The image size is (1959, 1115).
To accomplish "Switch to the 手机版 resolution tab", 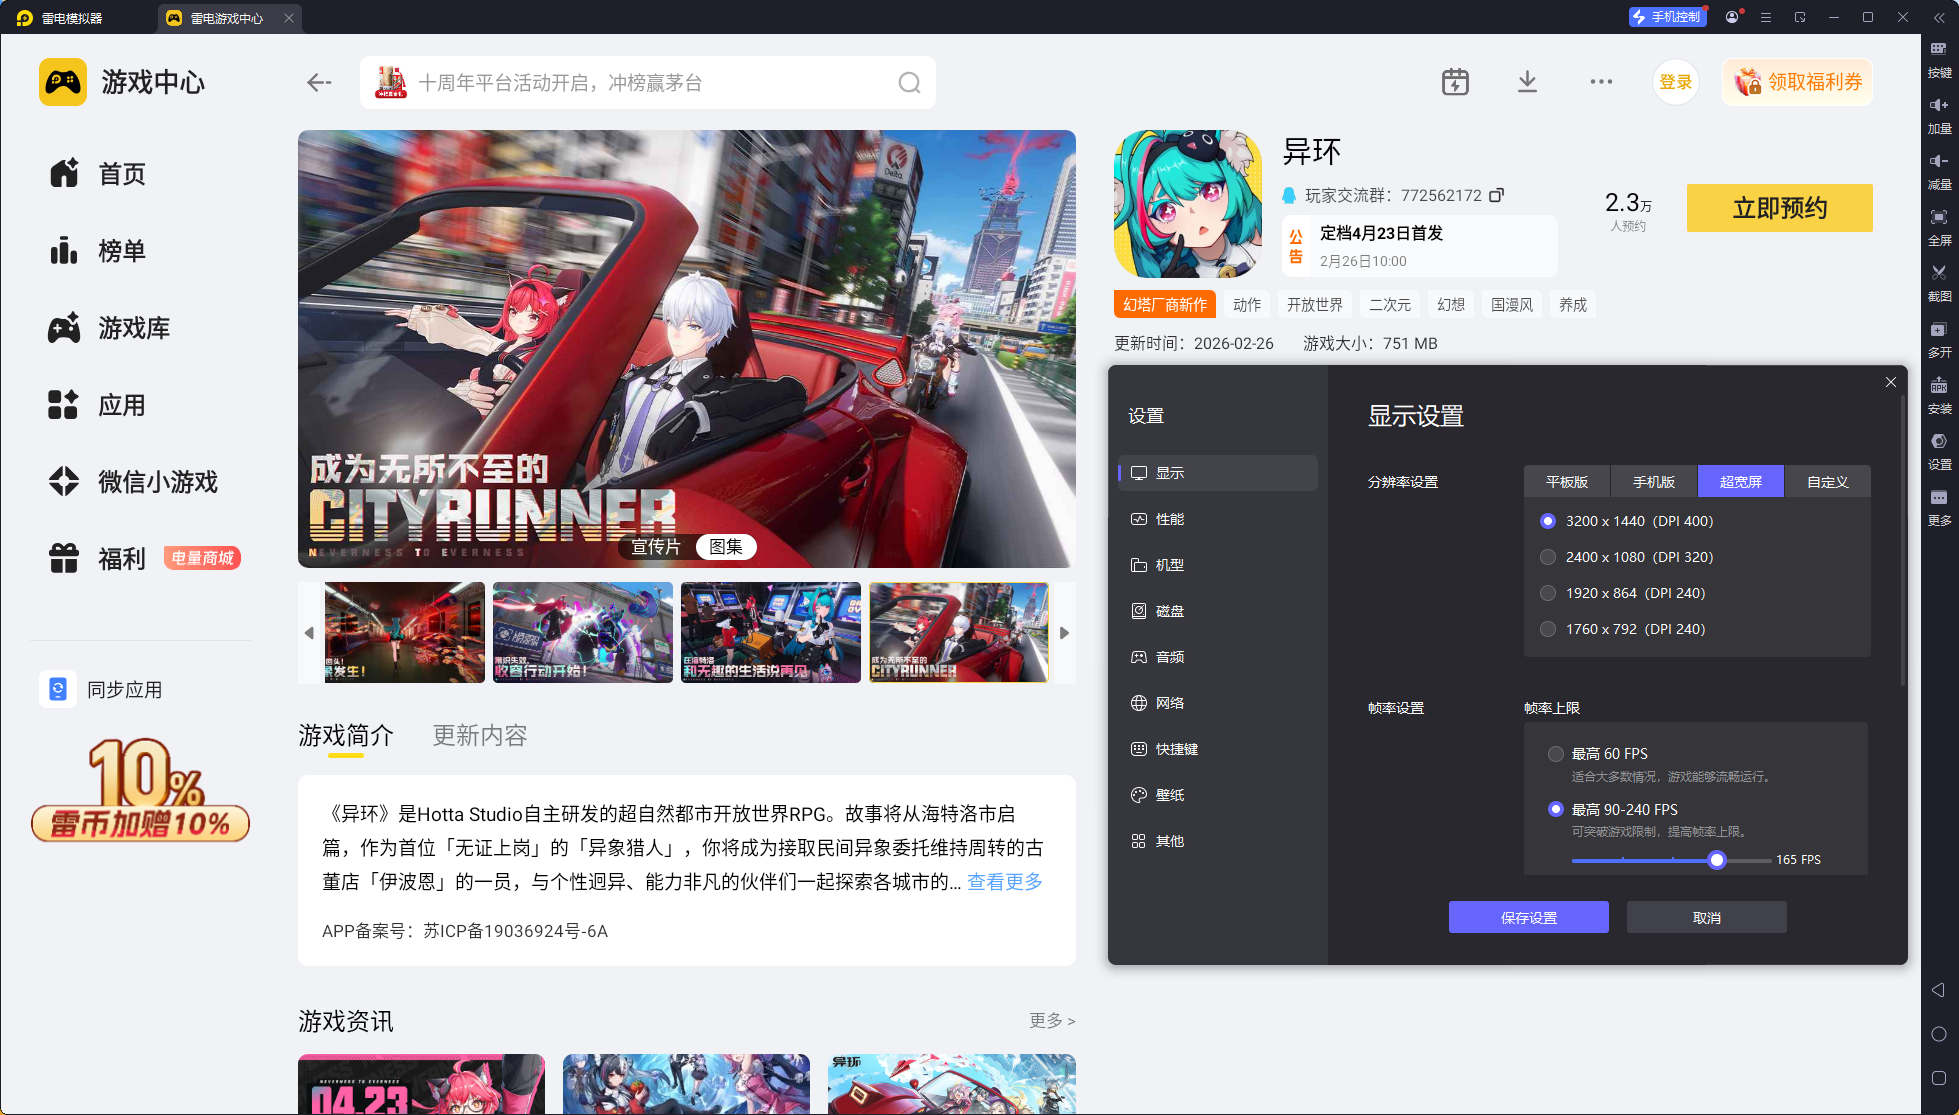I will click(1653, 482).
